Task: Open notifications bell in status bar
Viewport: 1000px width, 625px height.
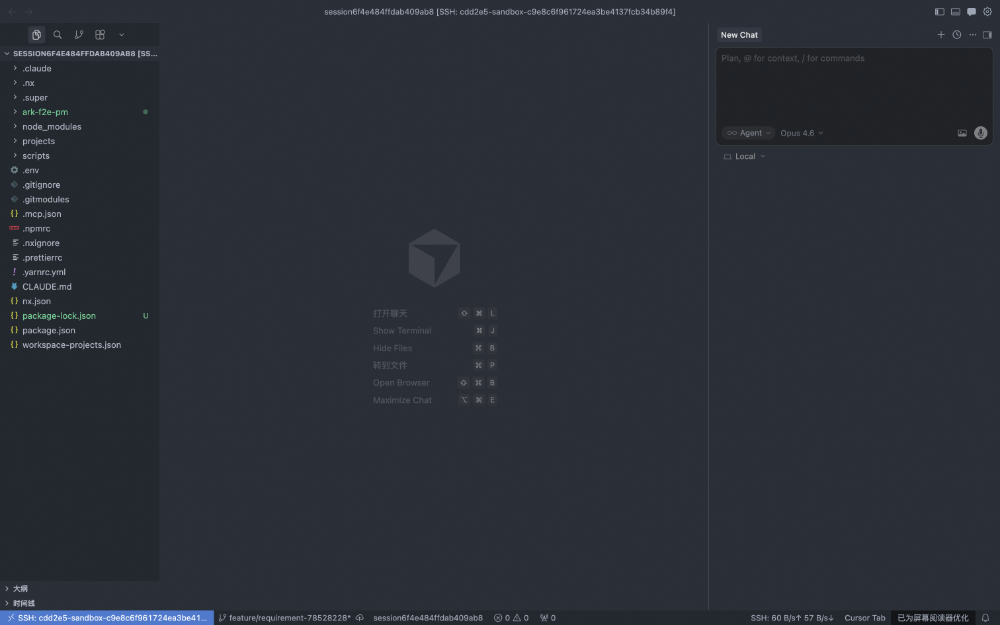Action: 985,617
